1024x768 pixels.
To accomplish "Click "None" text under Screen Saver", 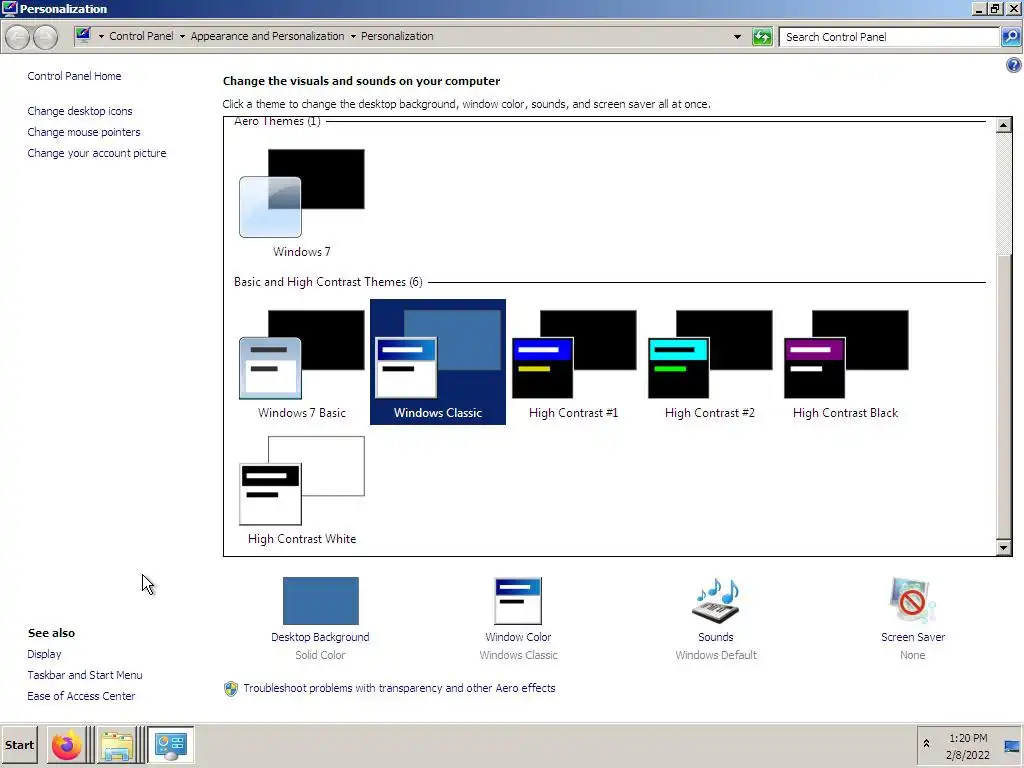I will coord(912,655).
